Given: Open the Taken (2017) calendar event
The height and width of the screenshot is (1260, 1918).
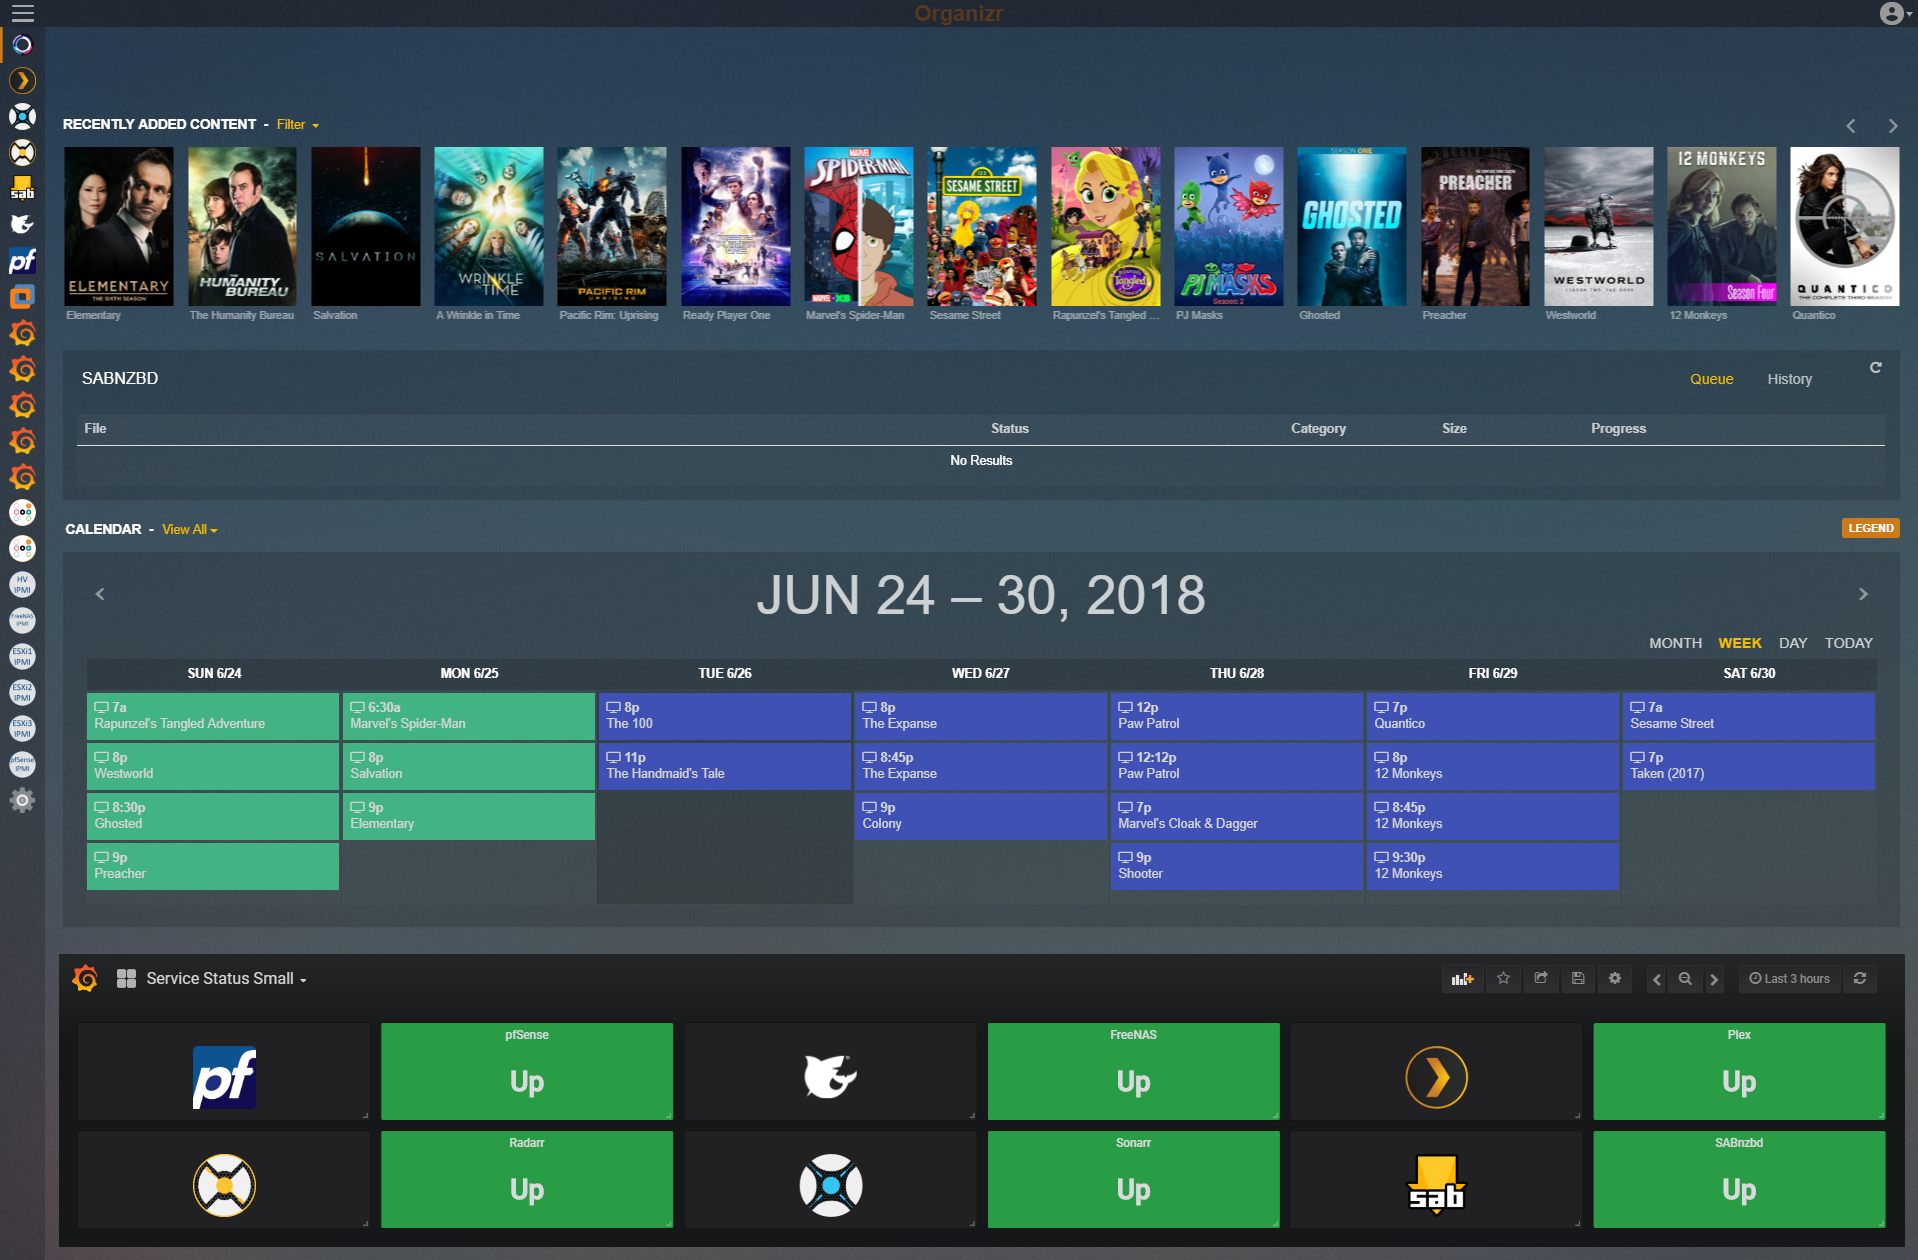Looking at the screenshot, I should click(1749, 766).
